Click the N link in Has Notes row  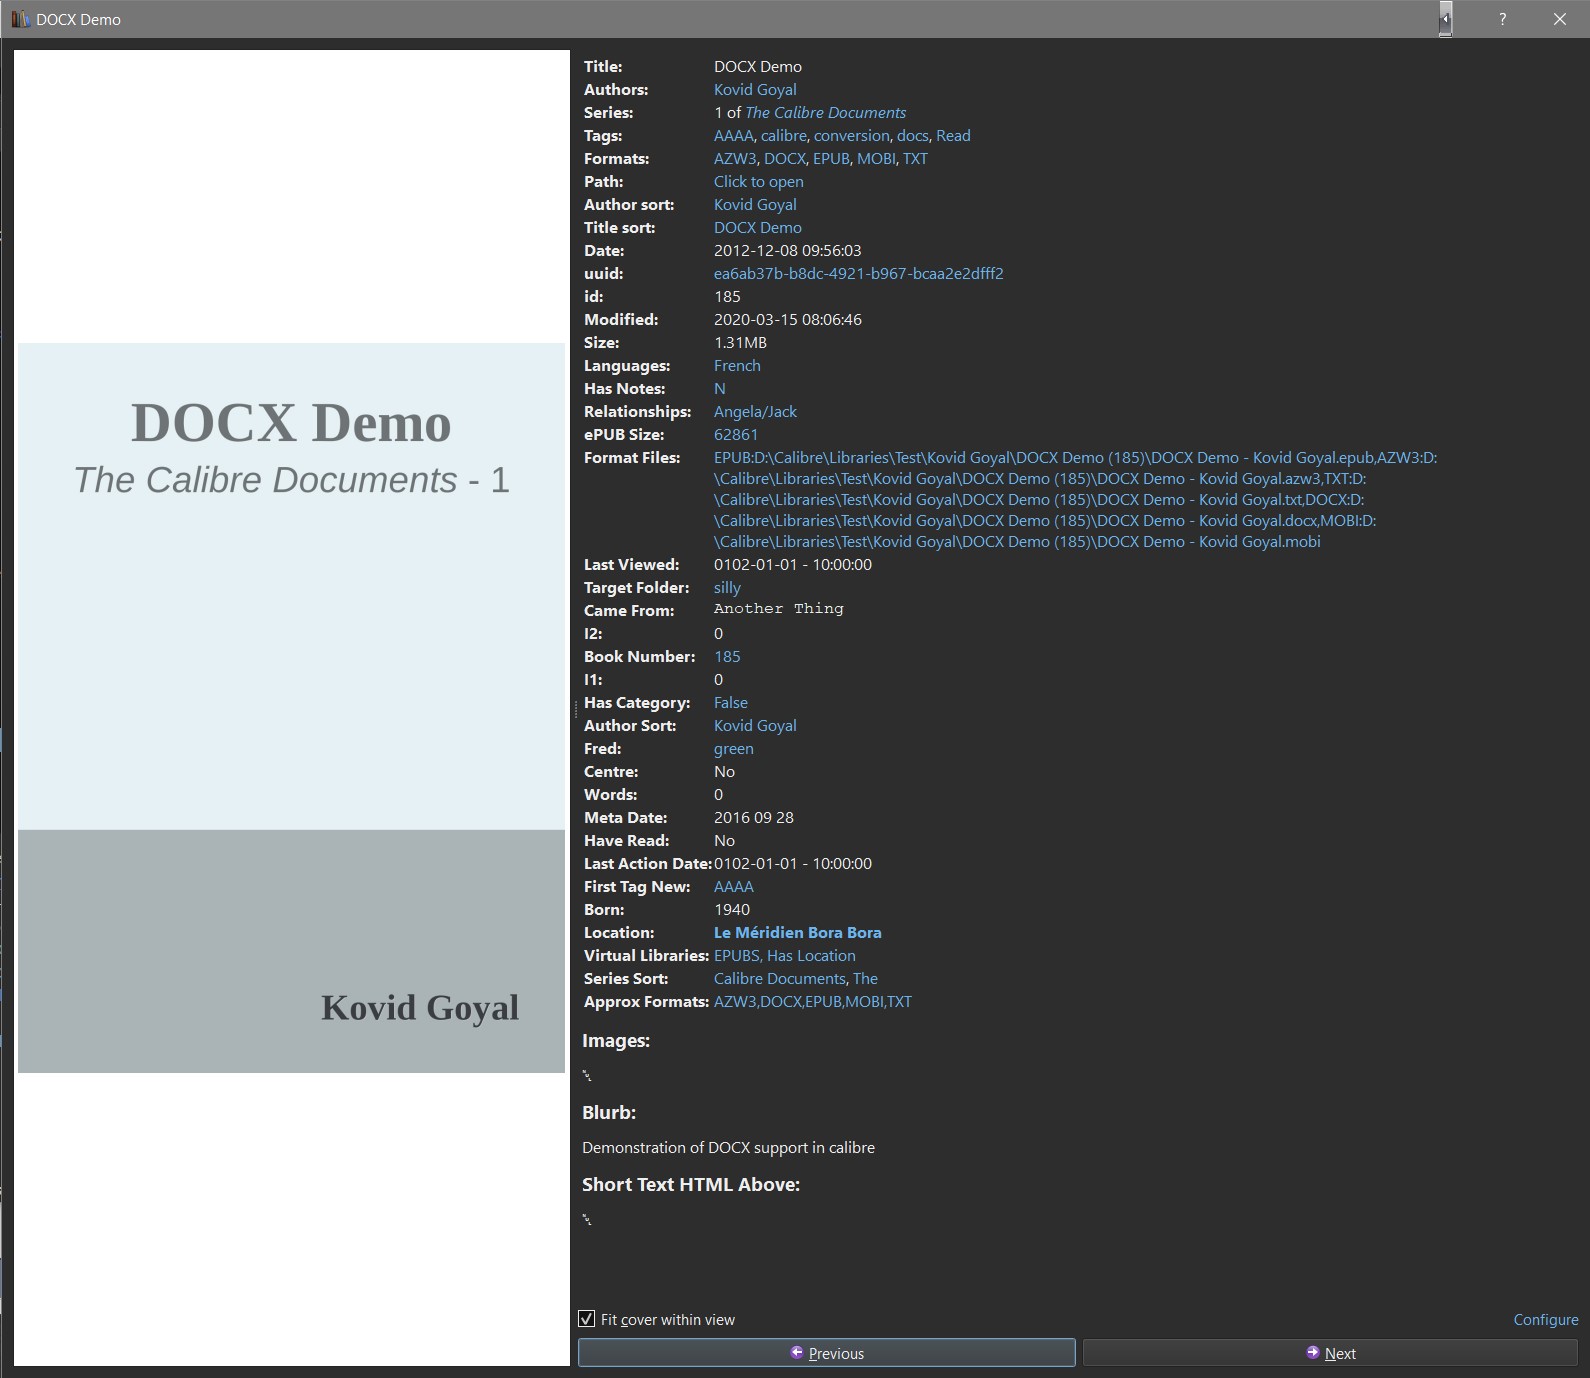pos(720,389)
